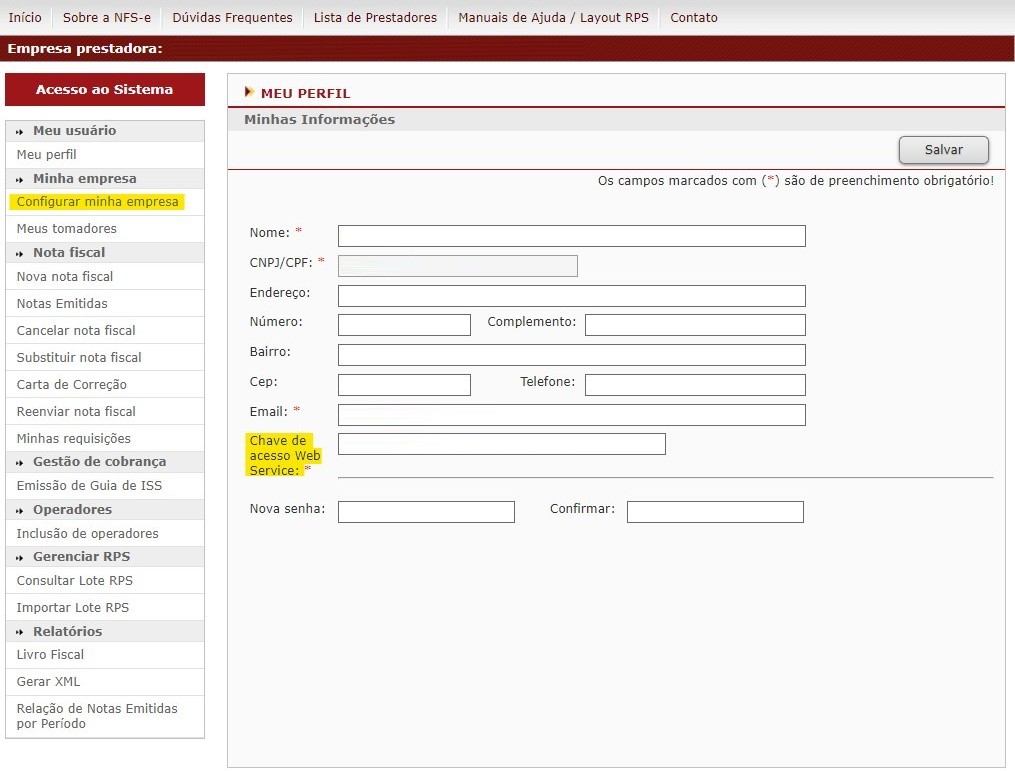Focus the Nome input field
Screen dimensions: 1015x771
571,236
